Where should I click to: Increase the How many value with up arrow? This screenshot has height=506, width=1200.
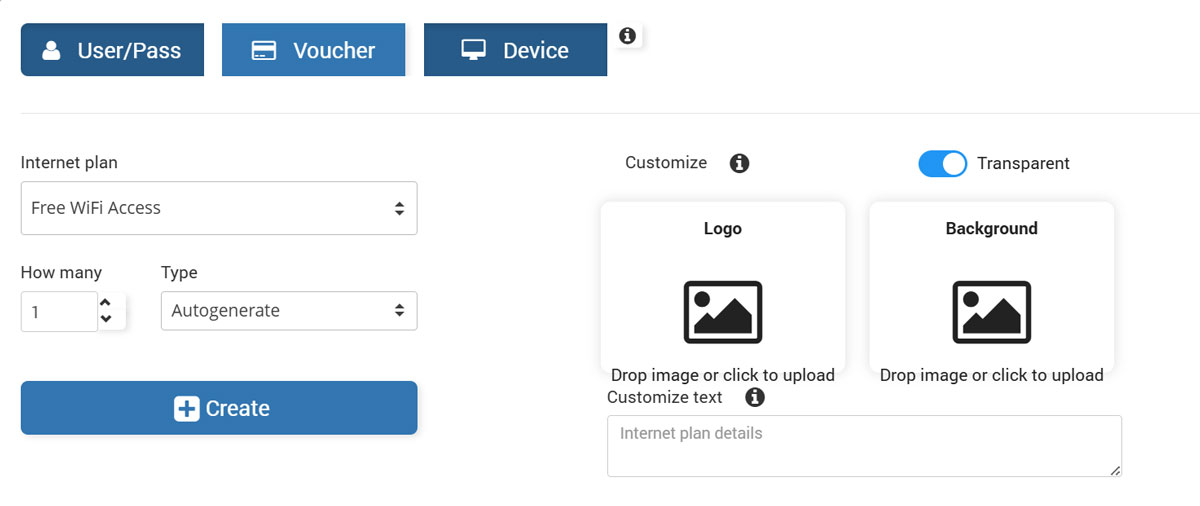coord(106,302)
